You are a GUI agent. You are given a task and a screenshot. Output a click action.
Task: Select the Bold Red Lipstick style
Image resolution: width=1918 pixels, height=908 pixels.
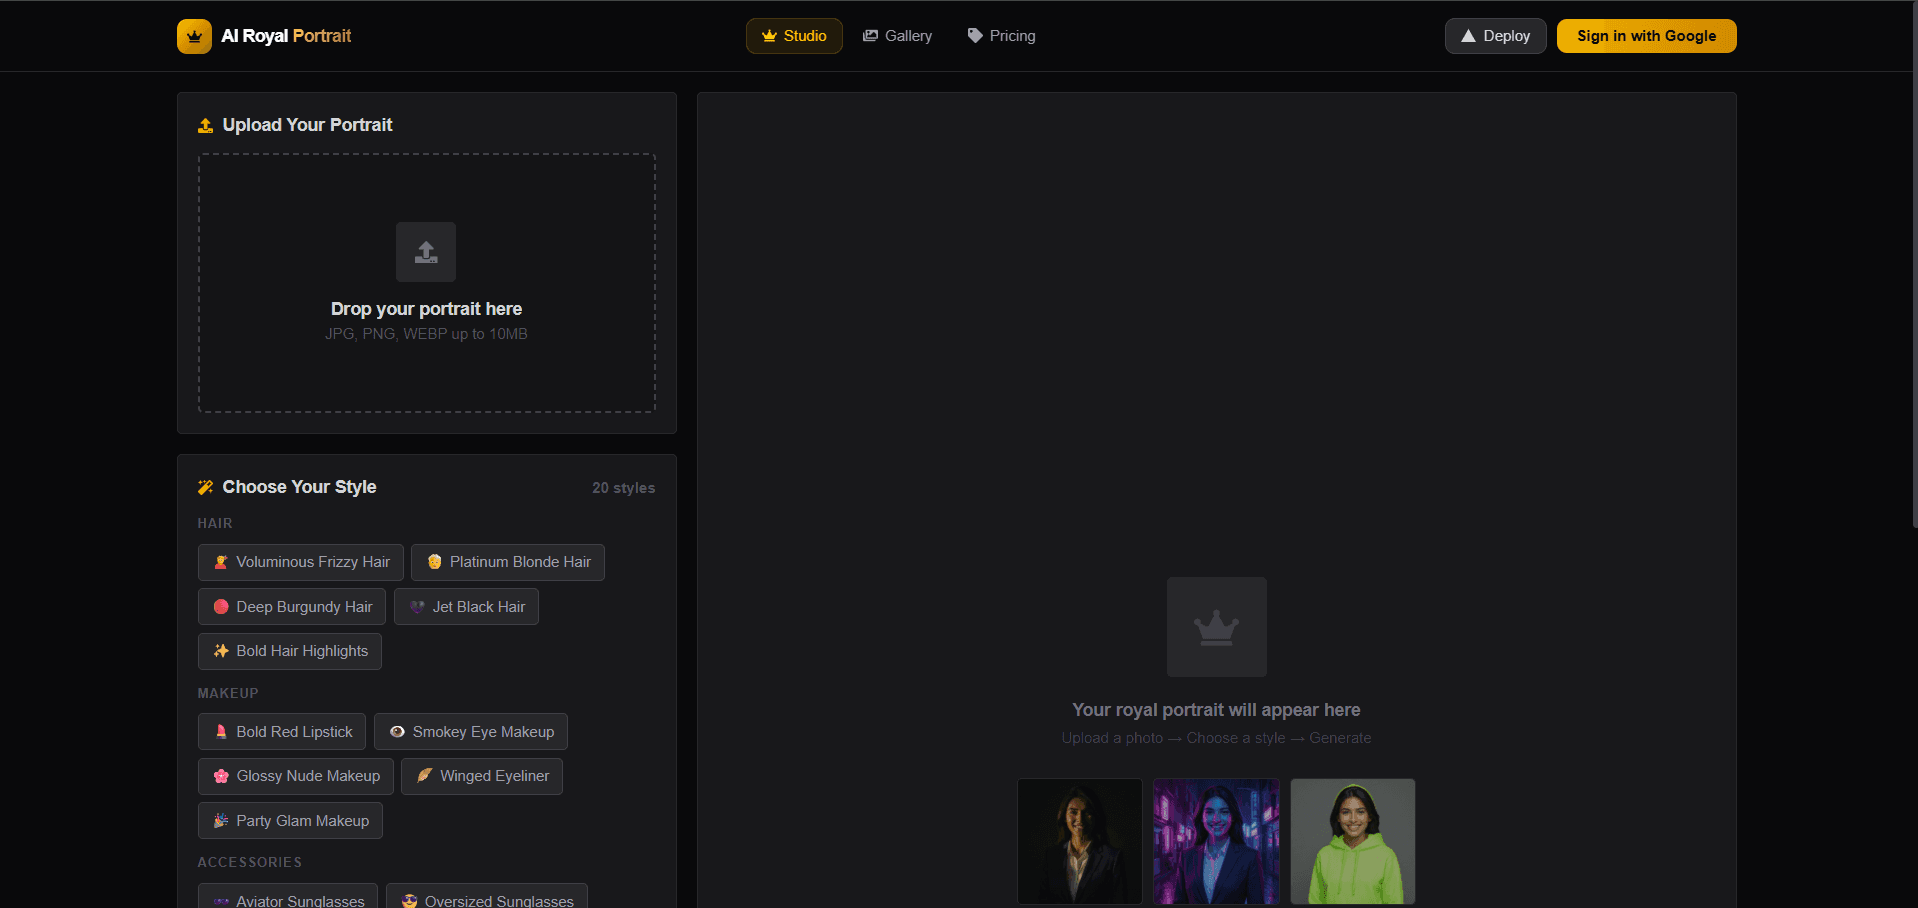(282, 732)
